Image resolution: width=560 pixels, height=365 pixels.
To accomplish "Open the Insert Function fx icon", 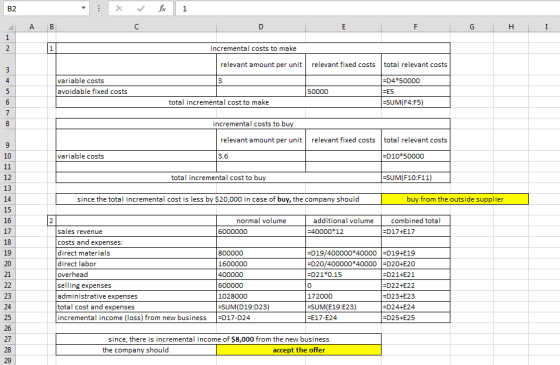I will point(162,9).
